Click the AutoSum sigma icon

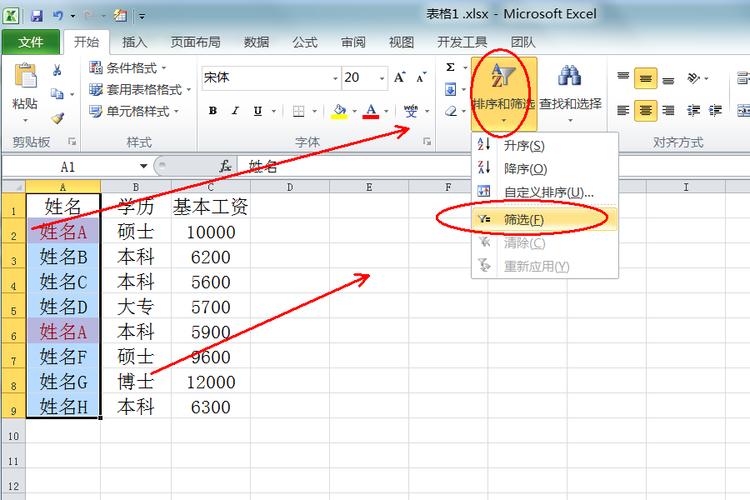(450, 67)
